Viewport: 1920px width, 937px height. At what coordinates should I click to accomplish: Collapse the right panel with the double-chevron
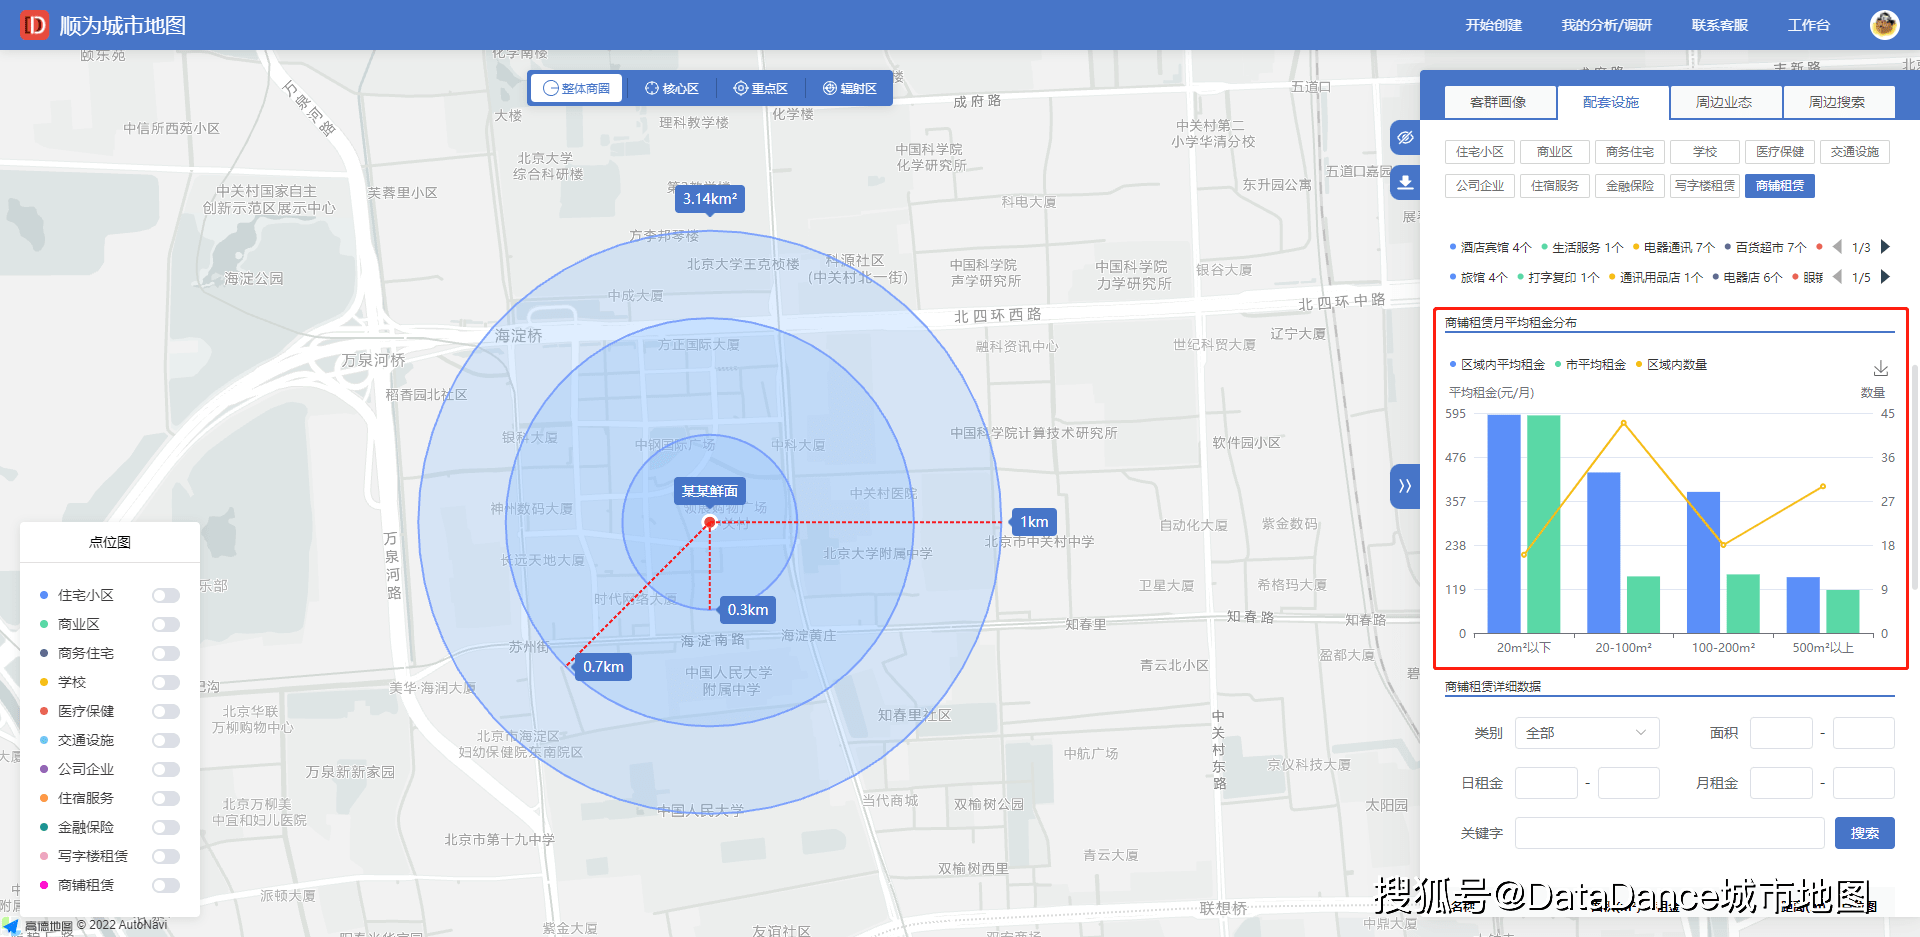(x=1405, y=486)
